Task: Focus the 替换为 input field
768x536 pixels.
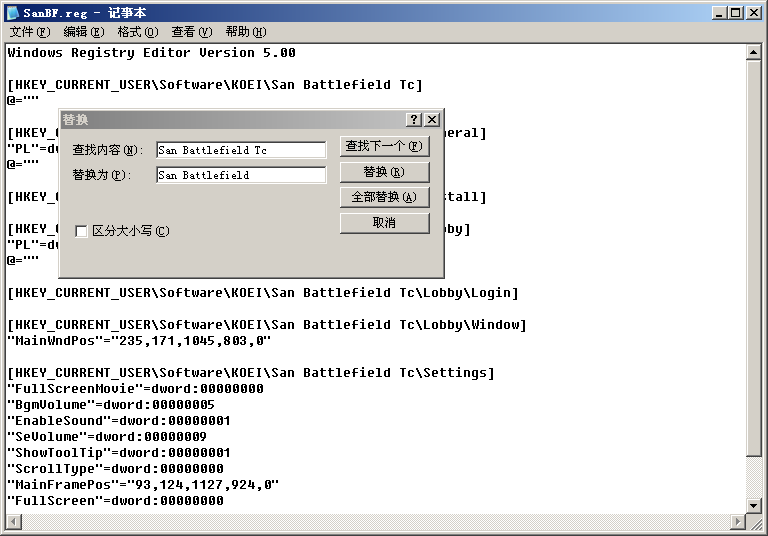Action: tap(241, 175)
